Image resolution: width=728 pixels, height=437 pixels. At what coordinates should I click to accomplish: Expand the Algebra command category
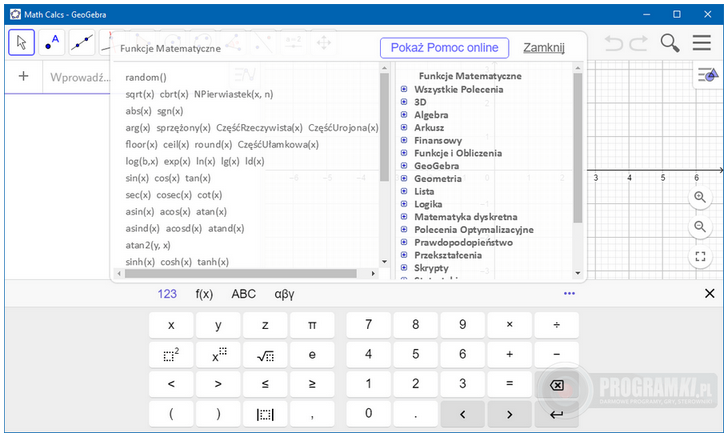404,115
